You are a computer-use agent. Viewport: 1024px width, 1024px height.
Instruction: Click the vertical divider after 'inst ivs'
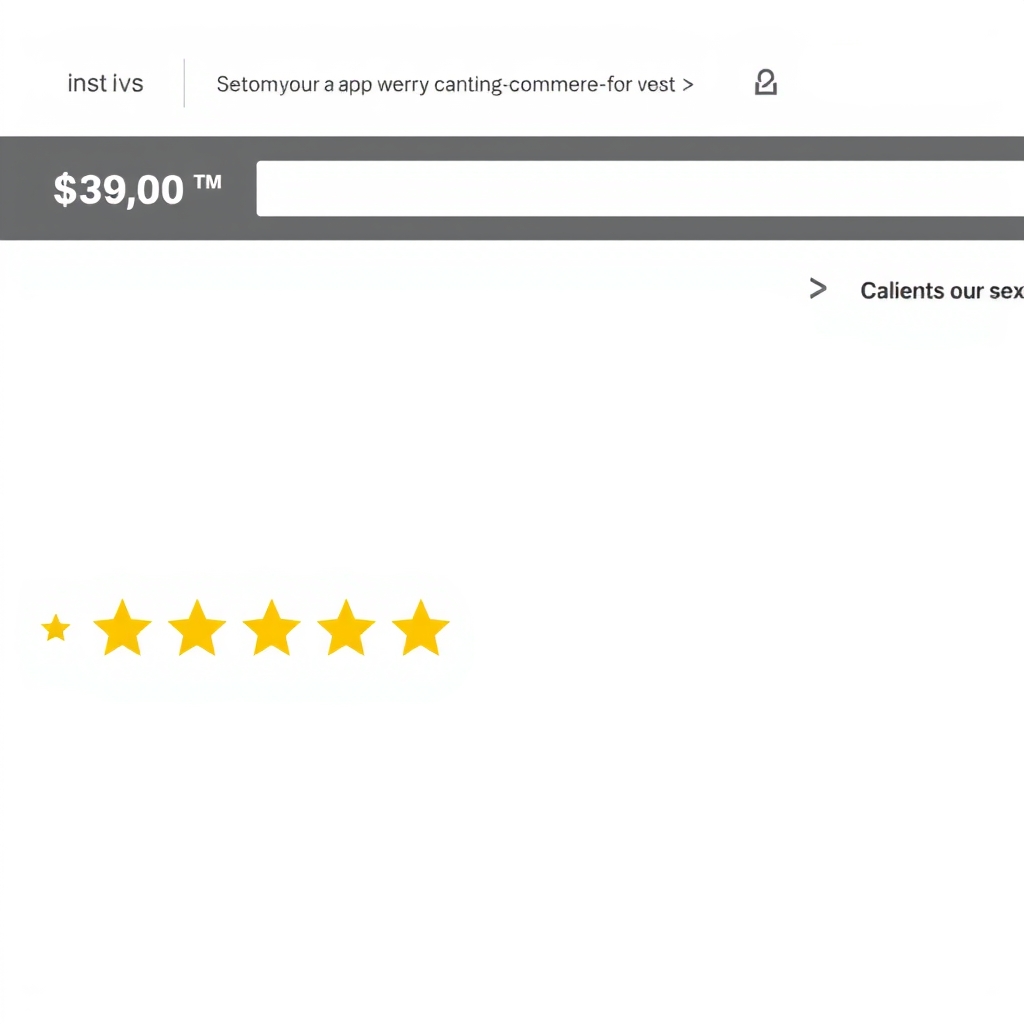tap(184, 83)
